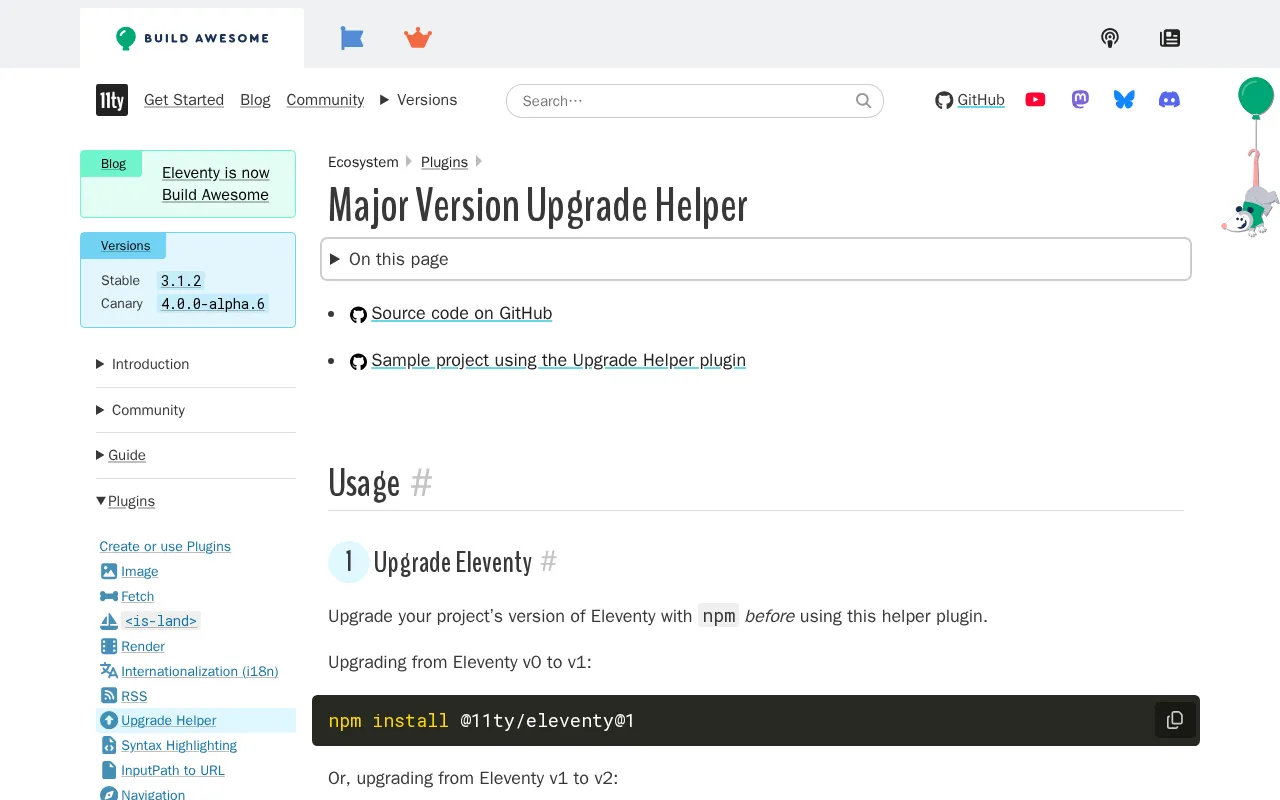Viewport: 1280px width, 800px height.
Task: Open the newspaper icon in top bar
Action: 1170,38
